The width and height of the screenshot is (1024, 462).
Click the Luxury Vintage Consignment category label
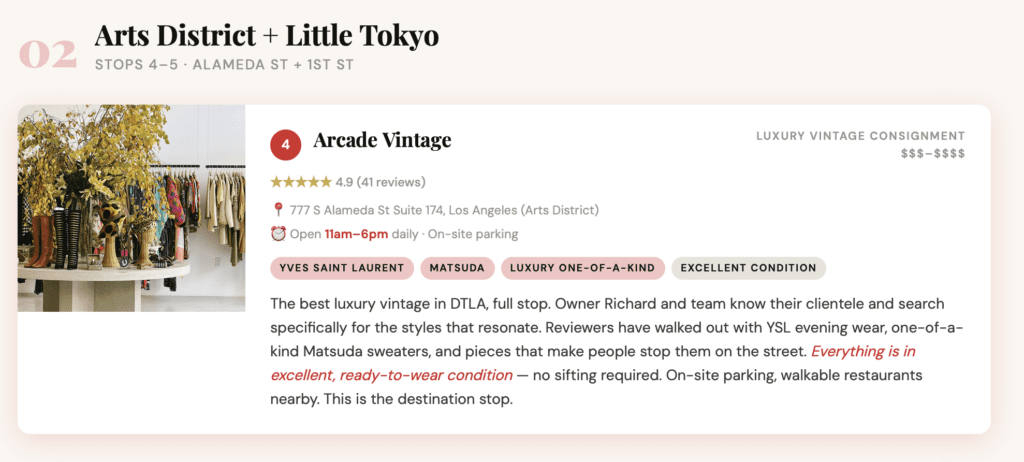[860, 136]
